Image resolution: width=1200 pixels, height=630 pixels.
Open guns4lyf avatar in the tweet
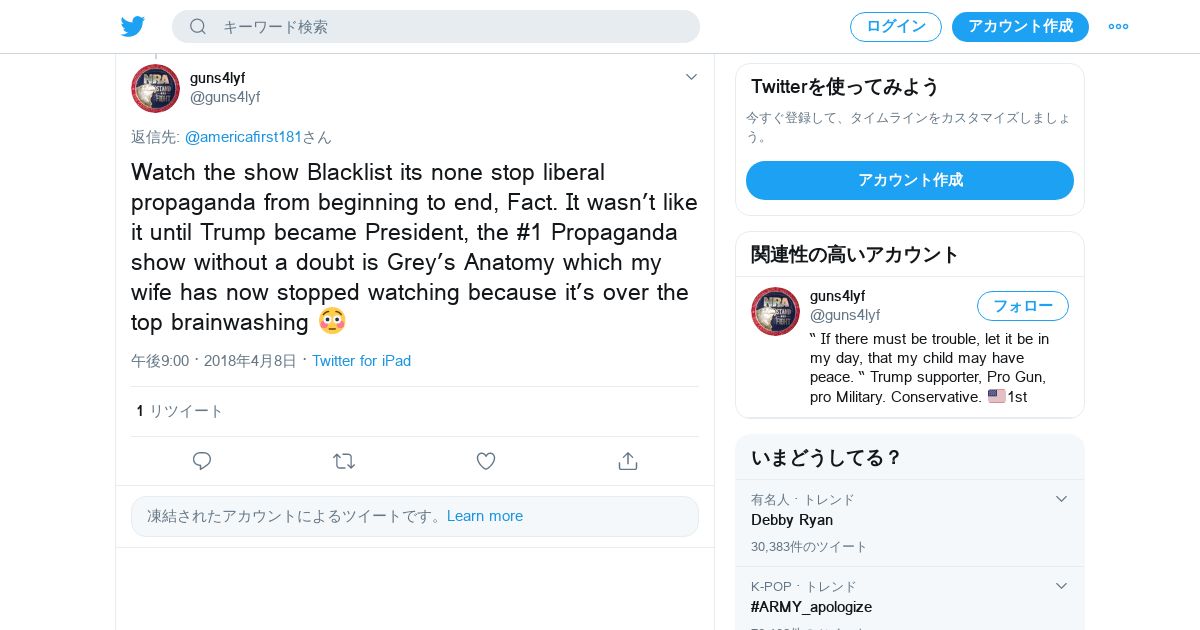155,88
